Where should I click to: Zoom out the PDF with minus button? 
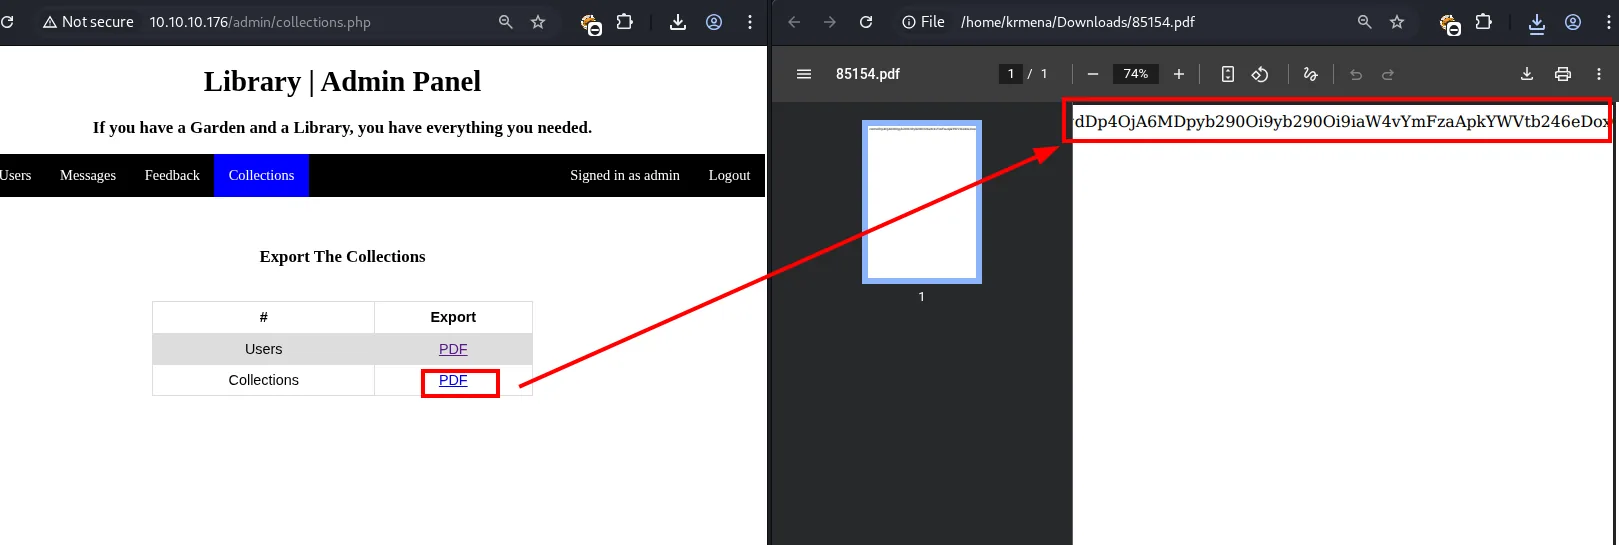click(1093, 74)
